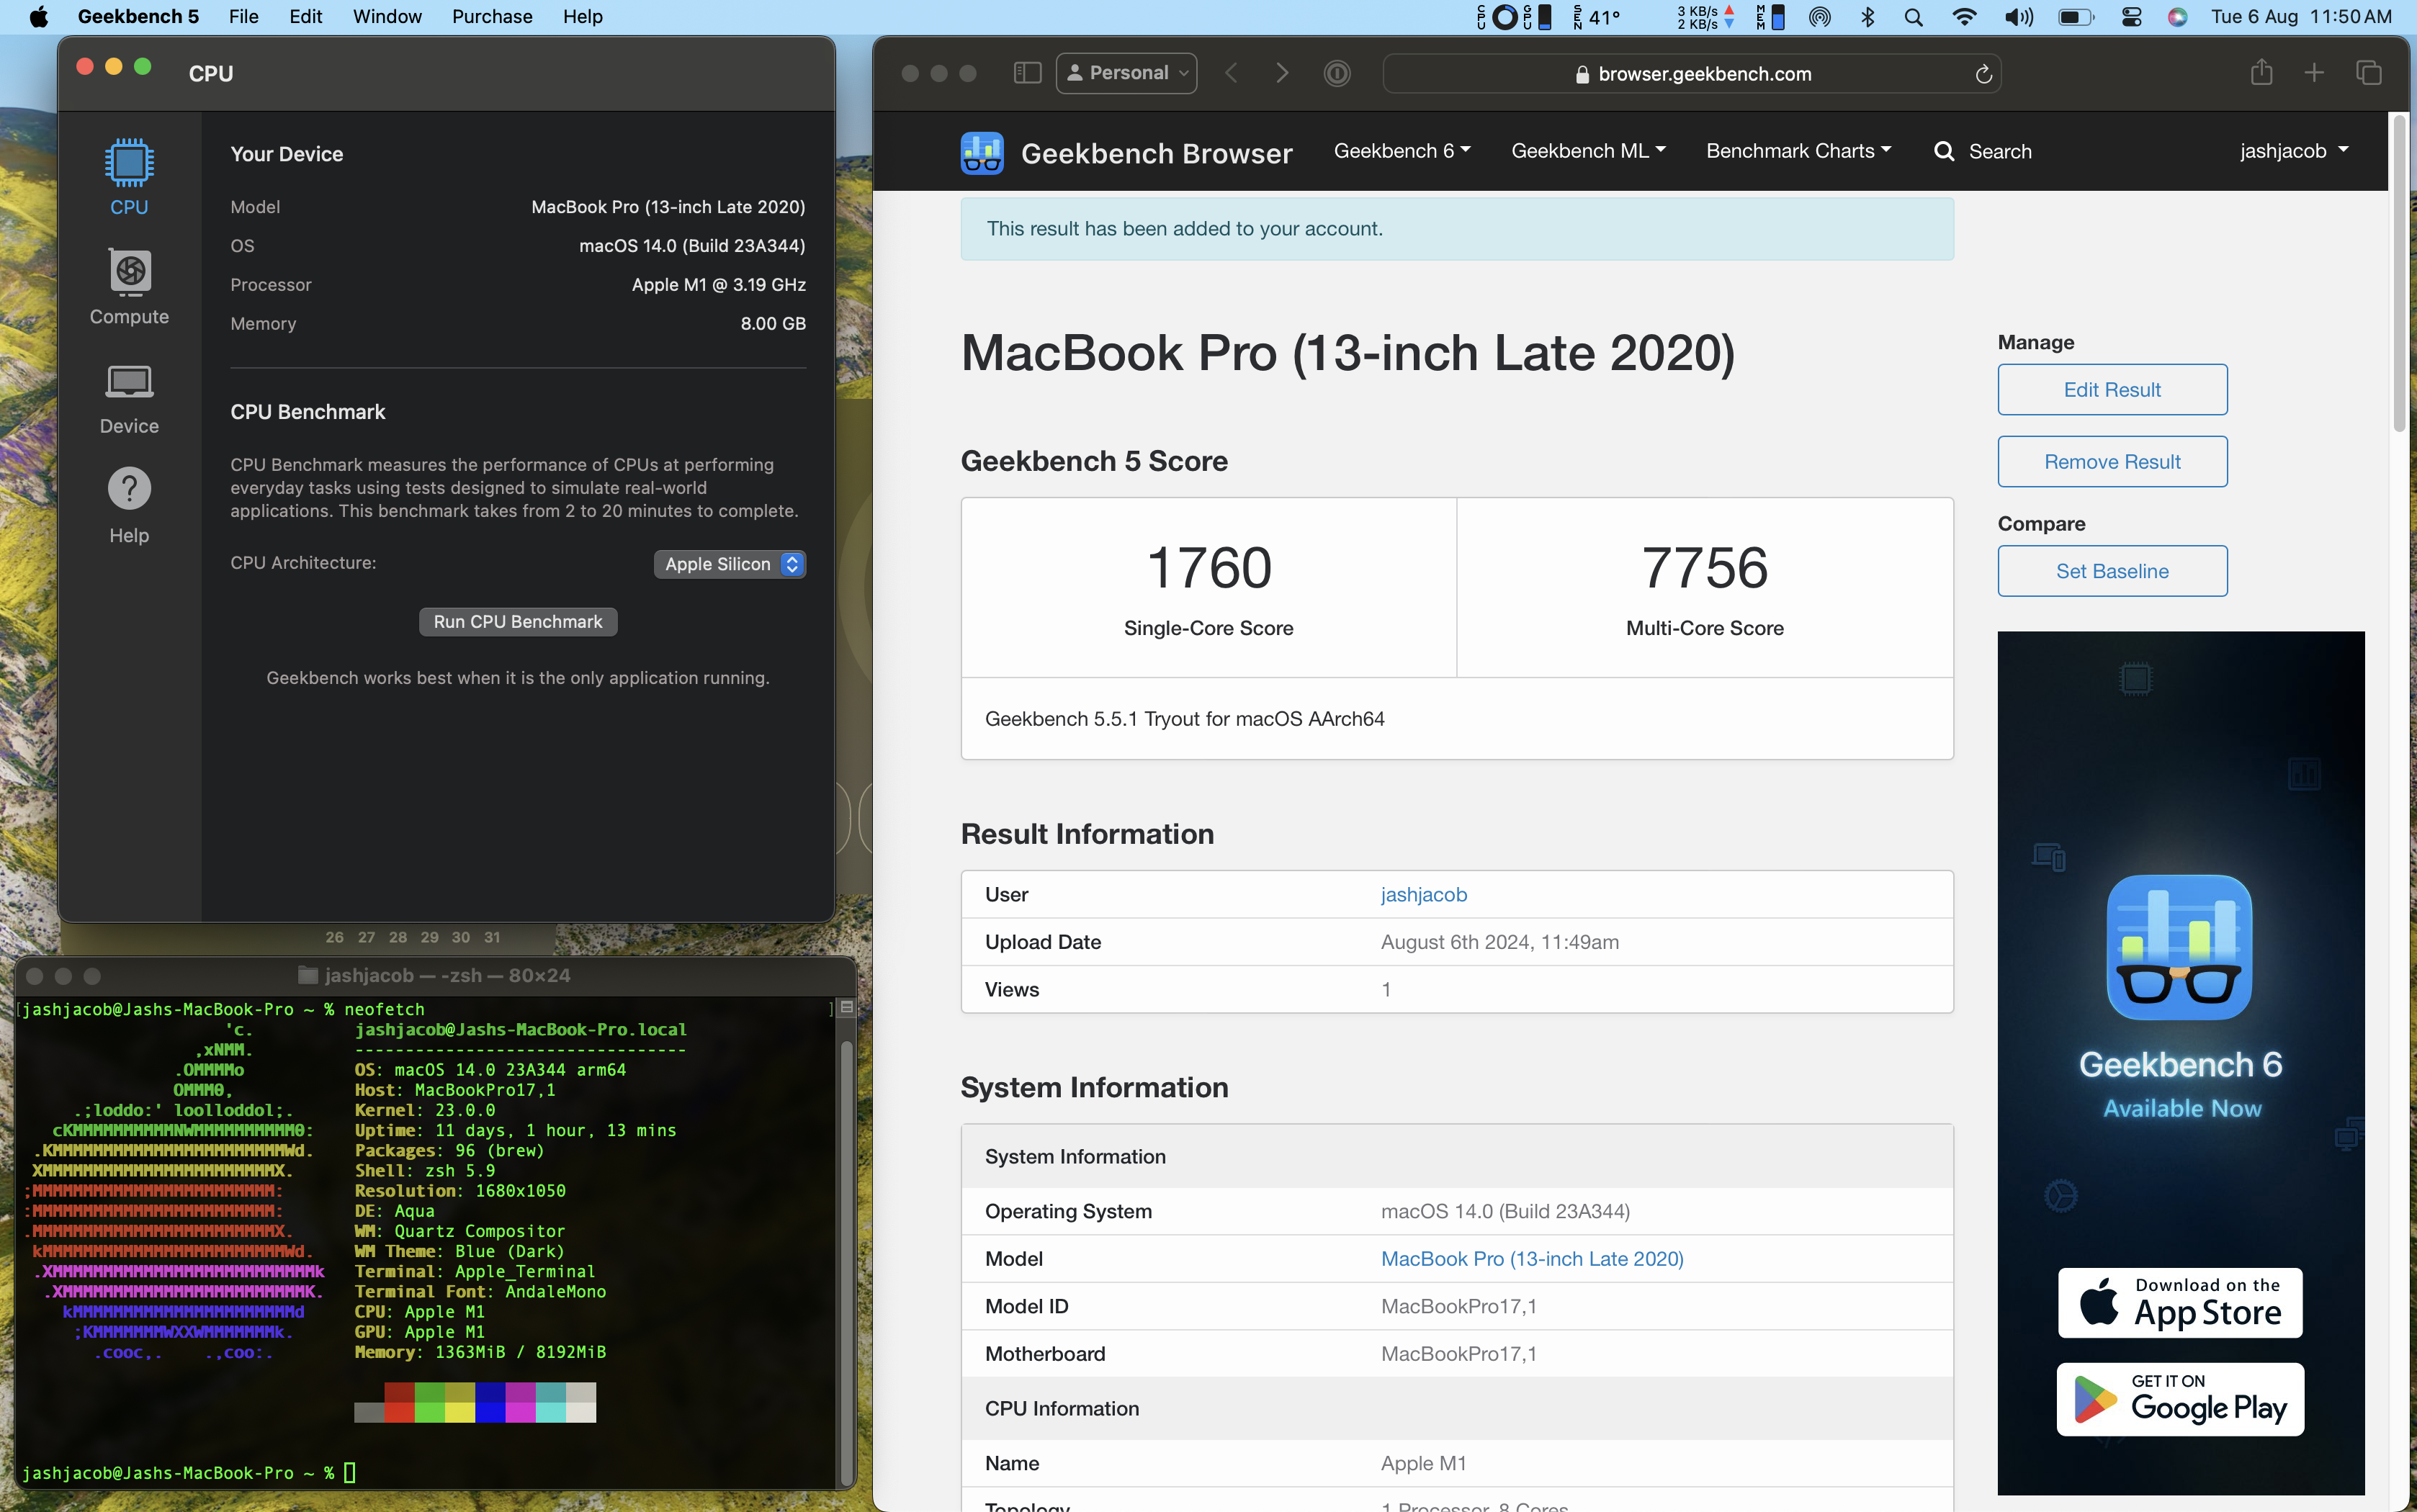Open the Purchase menu
2417x1512 pixels.
pos(492,17)
